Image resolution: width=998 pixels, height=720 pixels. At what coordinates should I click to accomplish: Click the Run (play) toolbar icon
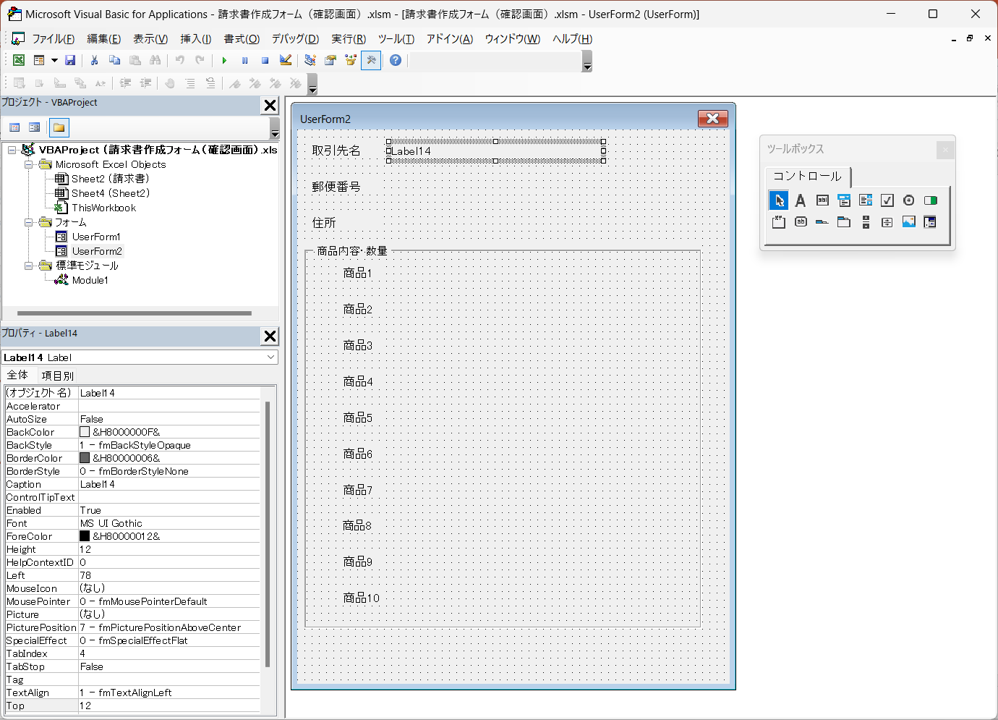pos(224,61)
